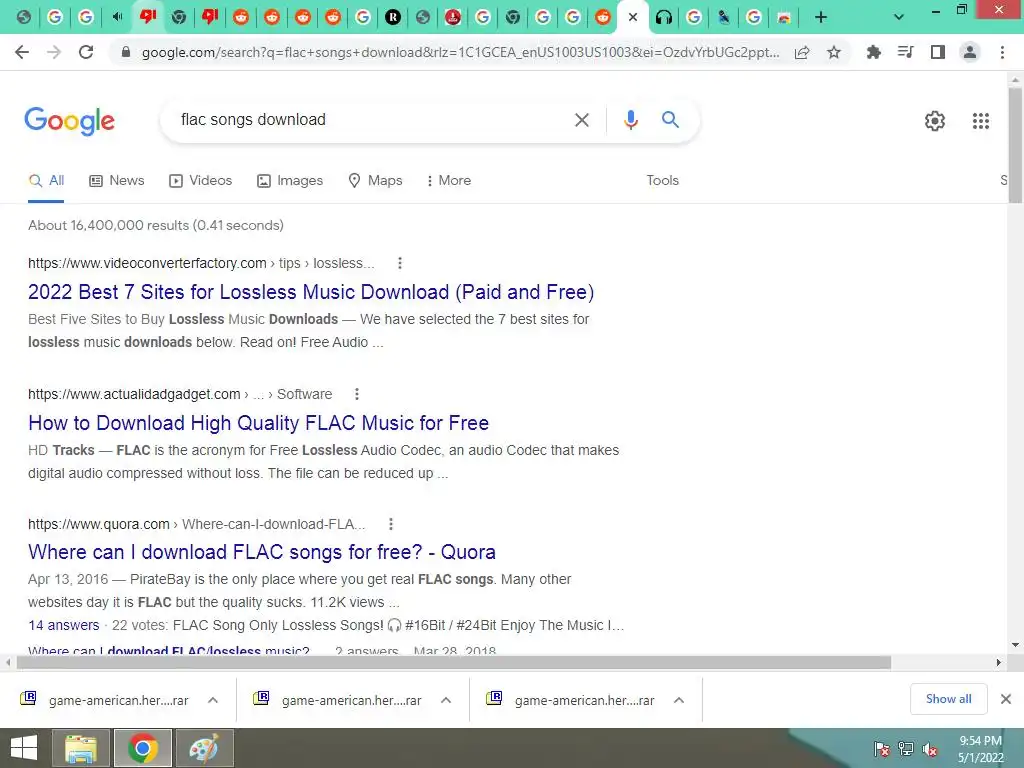Open Chrome extensions puzzle icon

[x=873, y=52]
